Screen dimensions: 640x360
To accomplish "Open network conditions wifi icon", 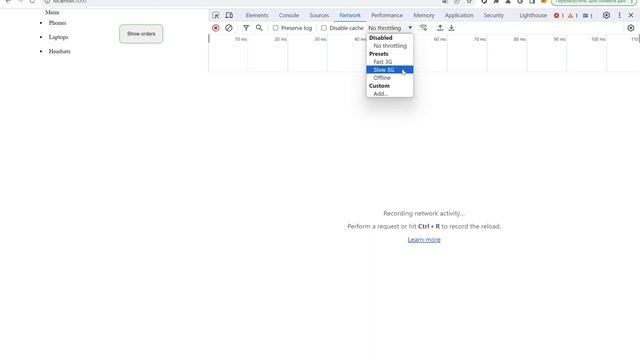I will [423, 28].
